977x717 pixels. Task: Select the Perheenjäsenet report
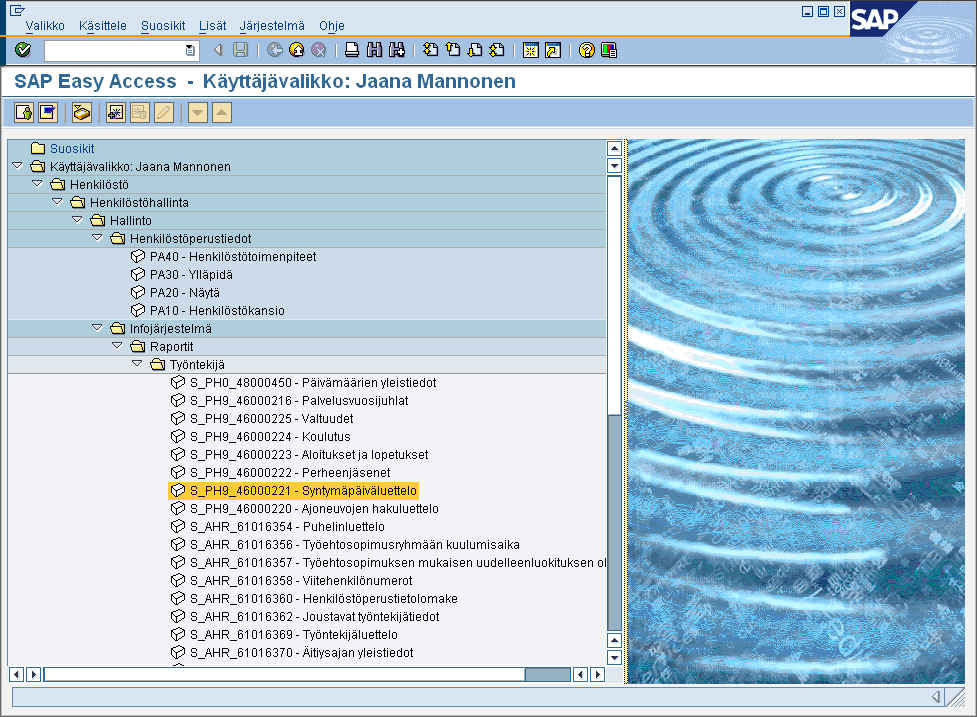(x=290, y=473)
